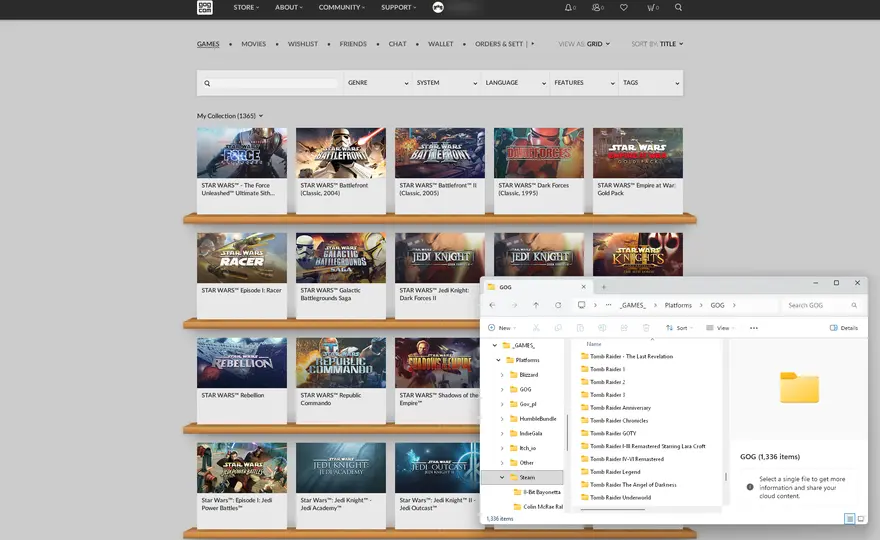
Task: Open the SORT BY: TITLE dropdown
Action: [x=657, y=44]
